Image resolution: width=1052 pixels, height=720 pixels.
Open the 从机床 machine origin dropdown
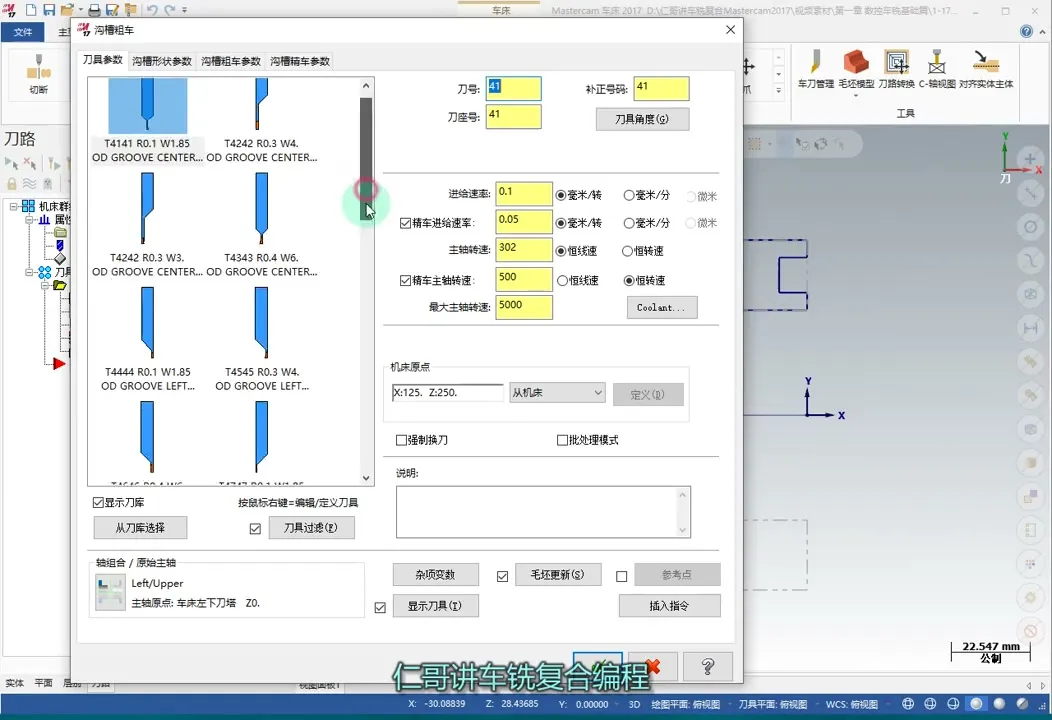click(x=598, y=392)
